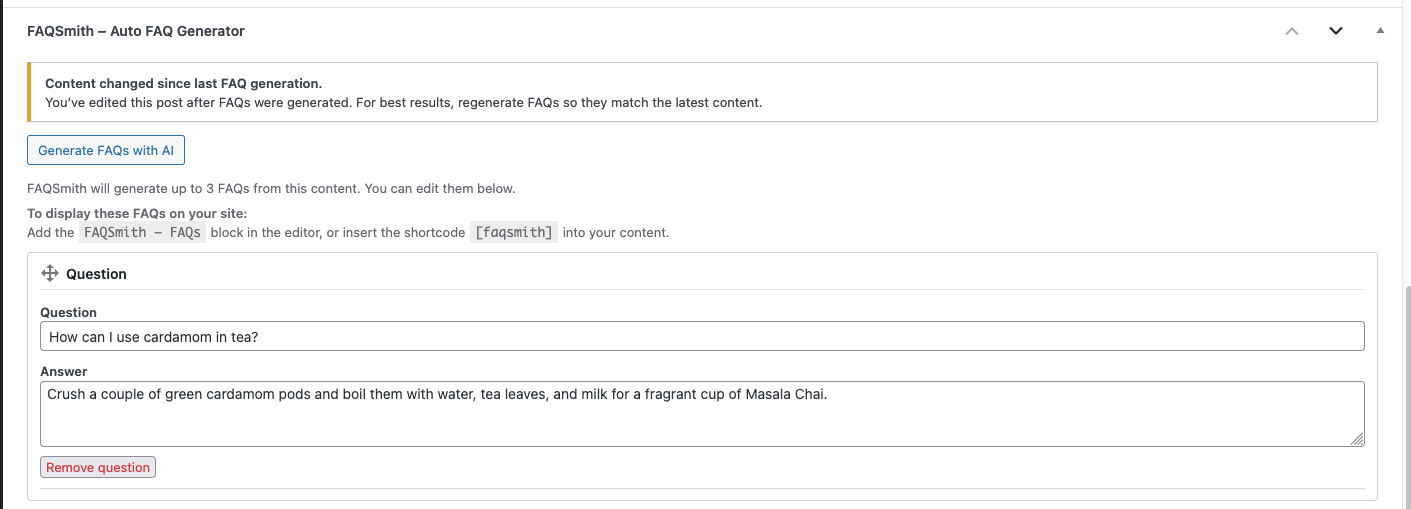Image resolution: width=1411 pixels, height=509 pixels.
Task: Collapse the FAQSmith panel with triangle toggle
Action: (1380, 31)
